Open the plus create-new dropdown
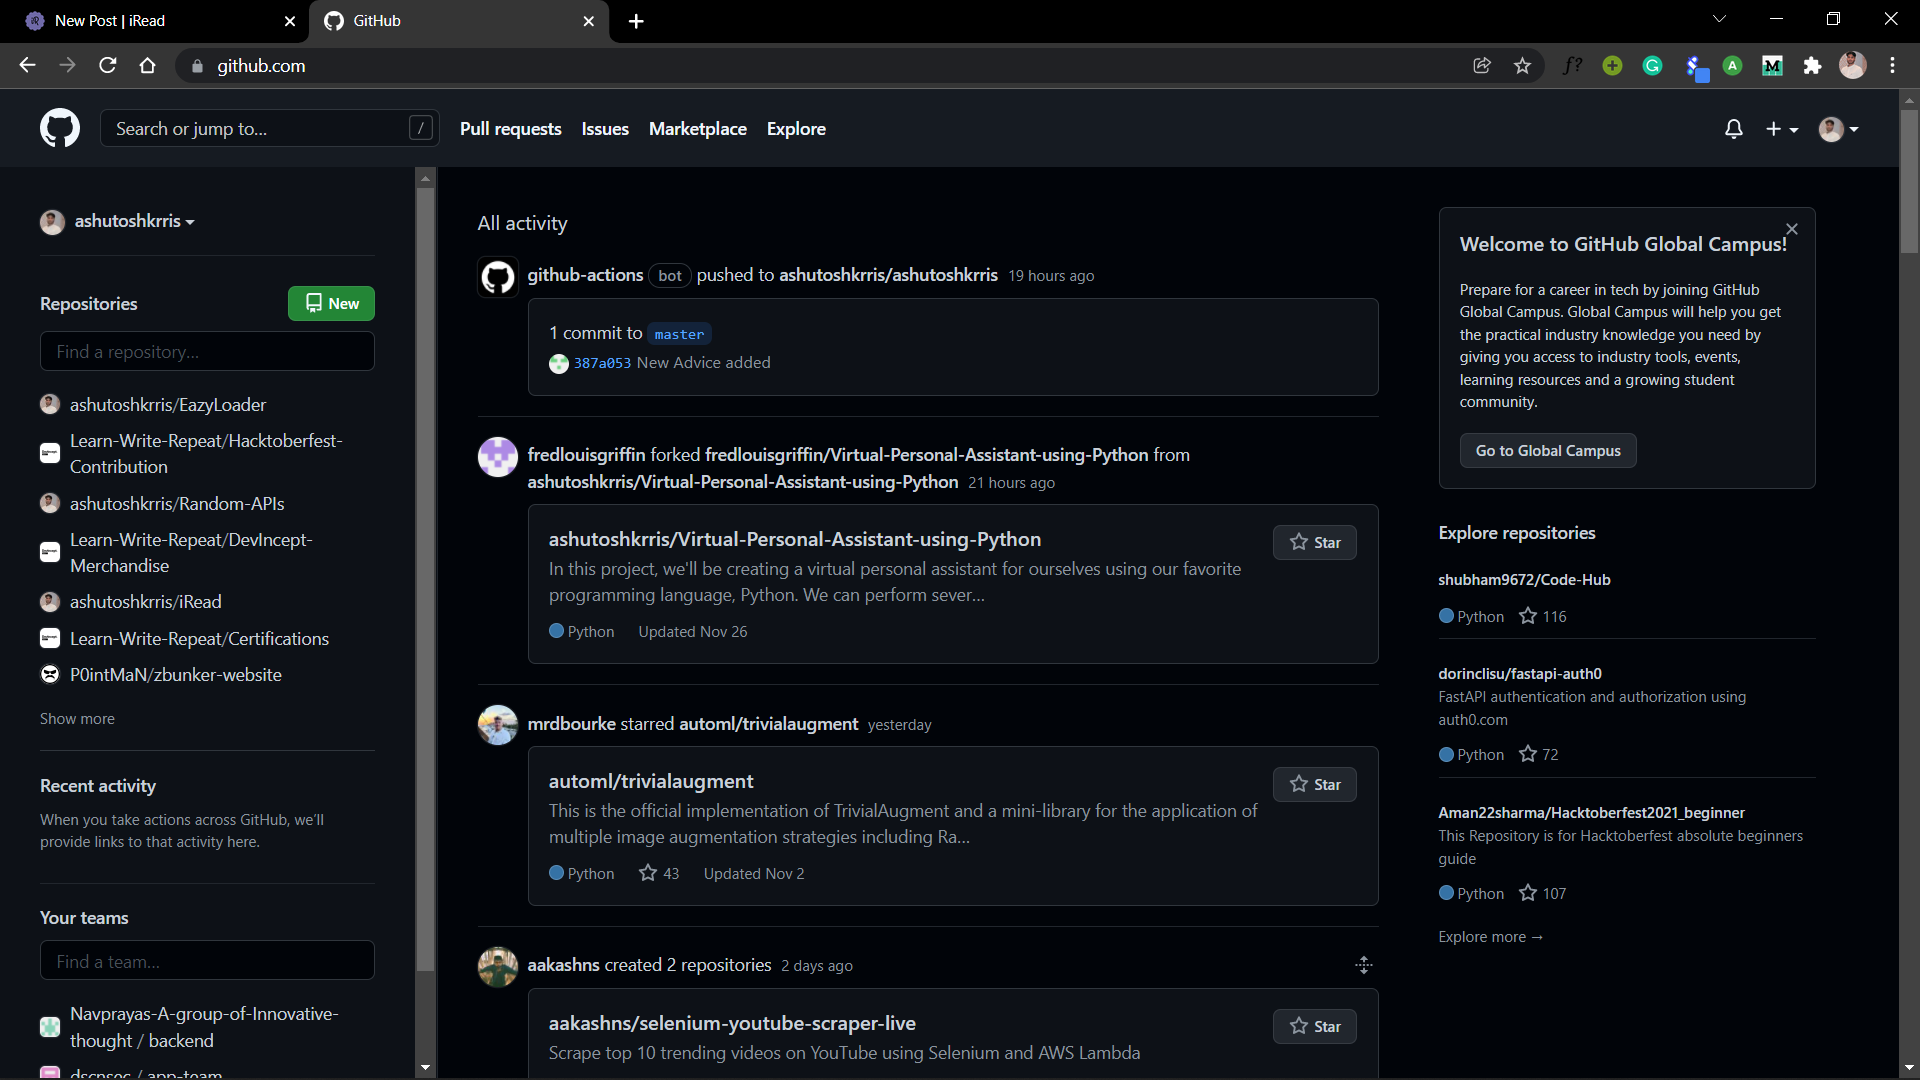1920x1080 pixels. tap(1781, 129)
